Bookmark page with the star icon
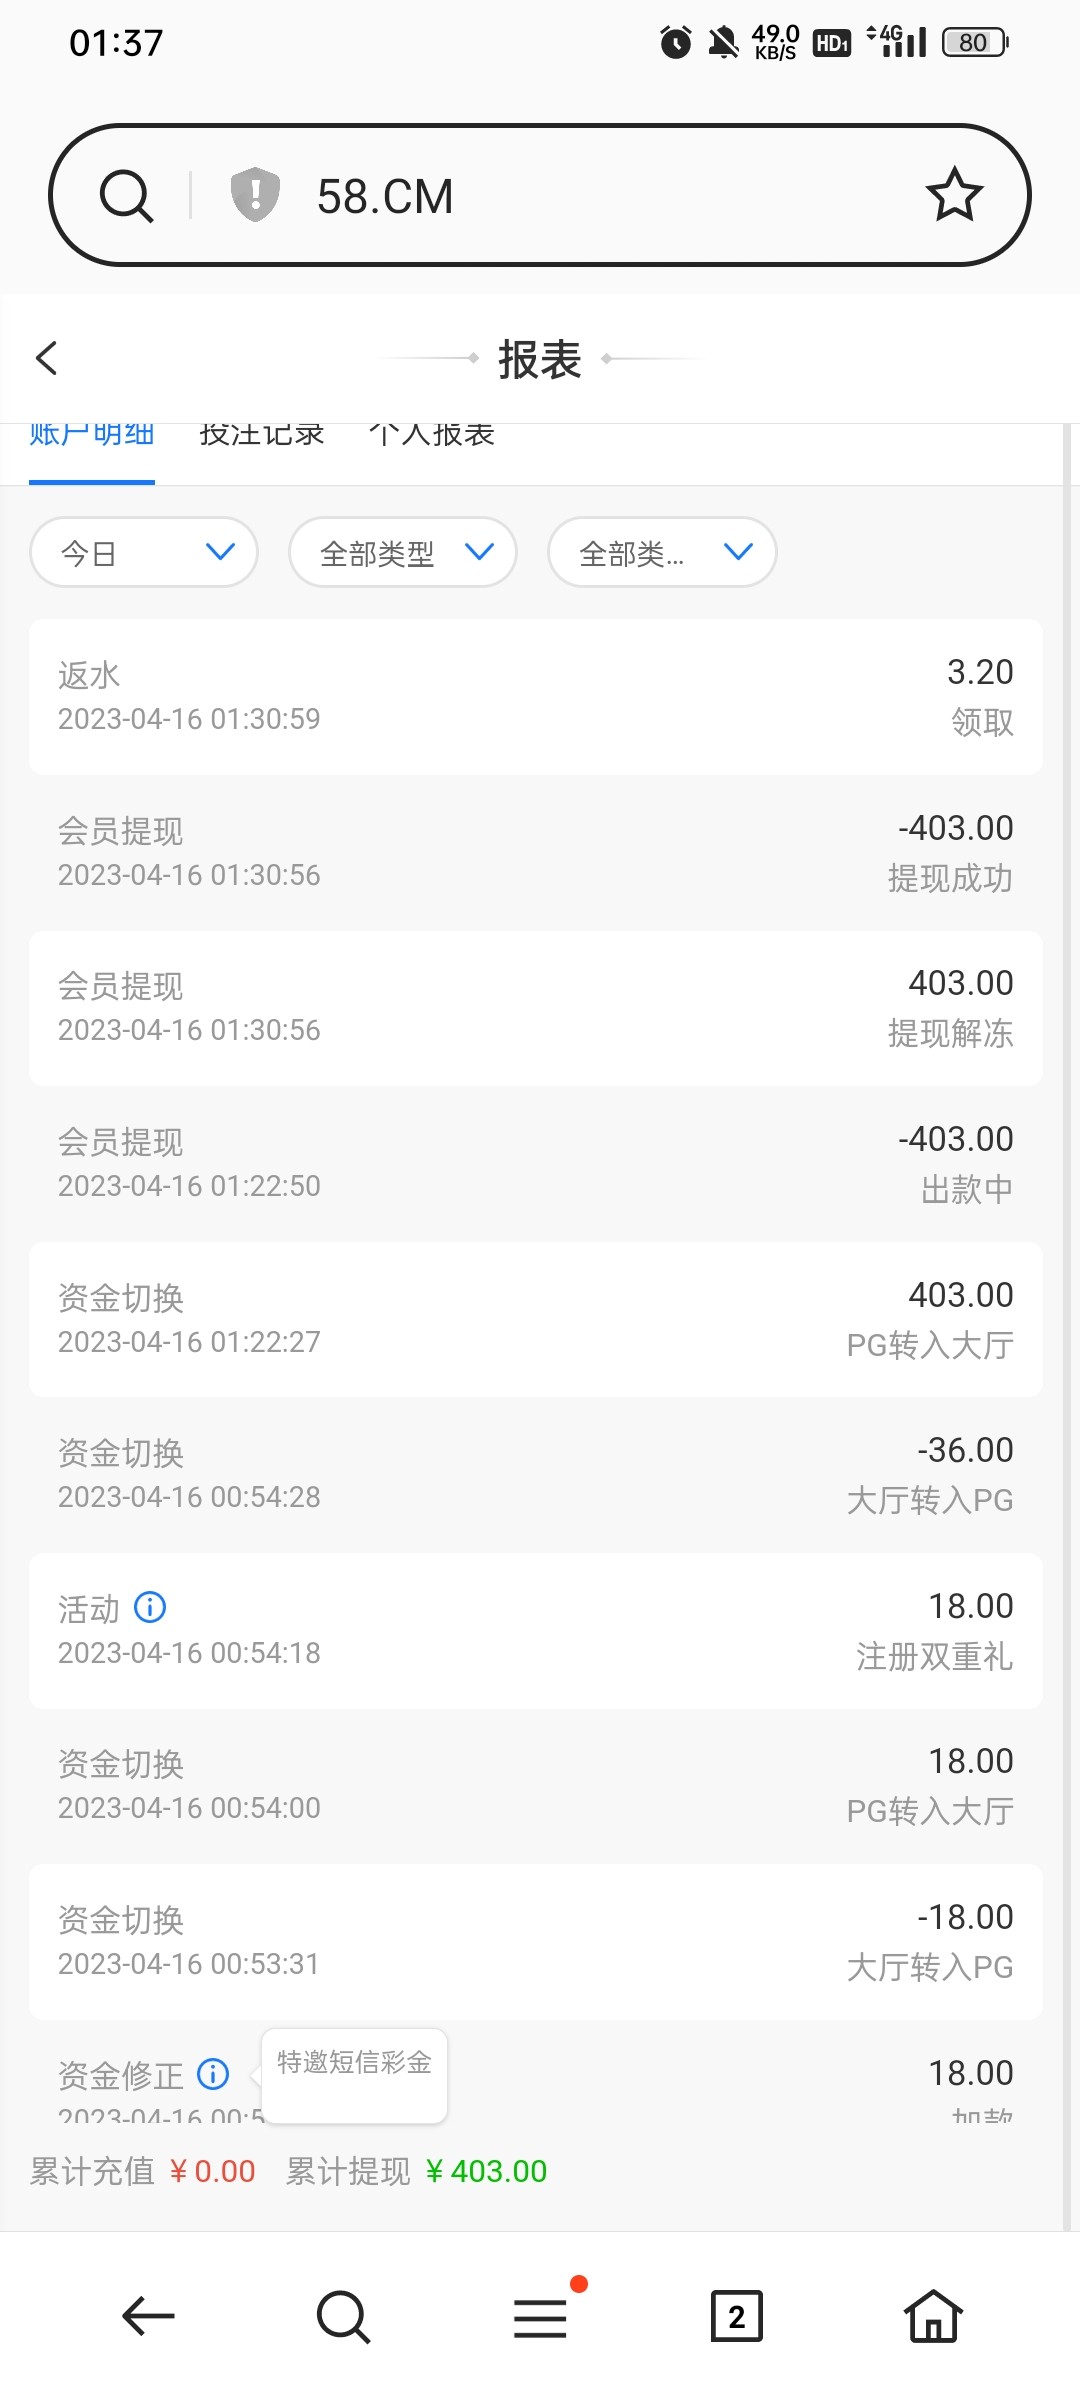 click(x=954, y=195)
